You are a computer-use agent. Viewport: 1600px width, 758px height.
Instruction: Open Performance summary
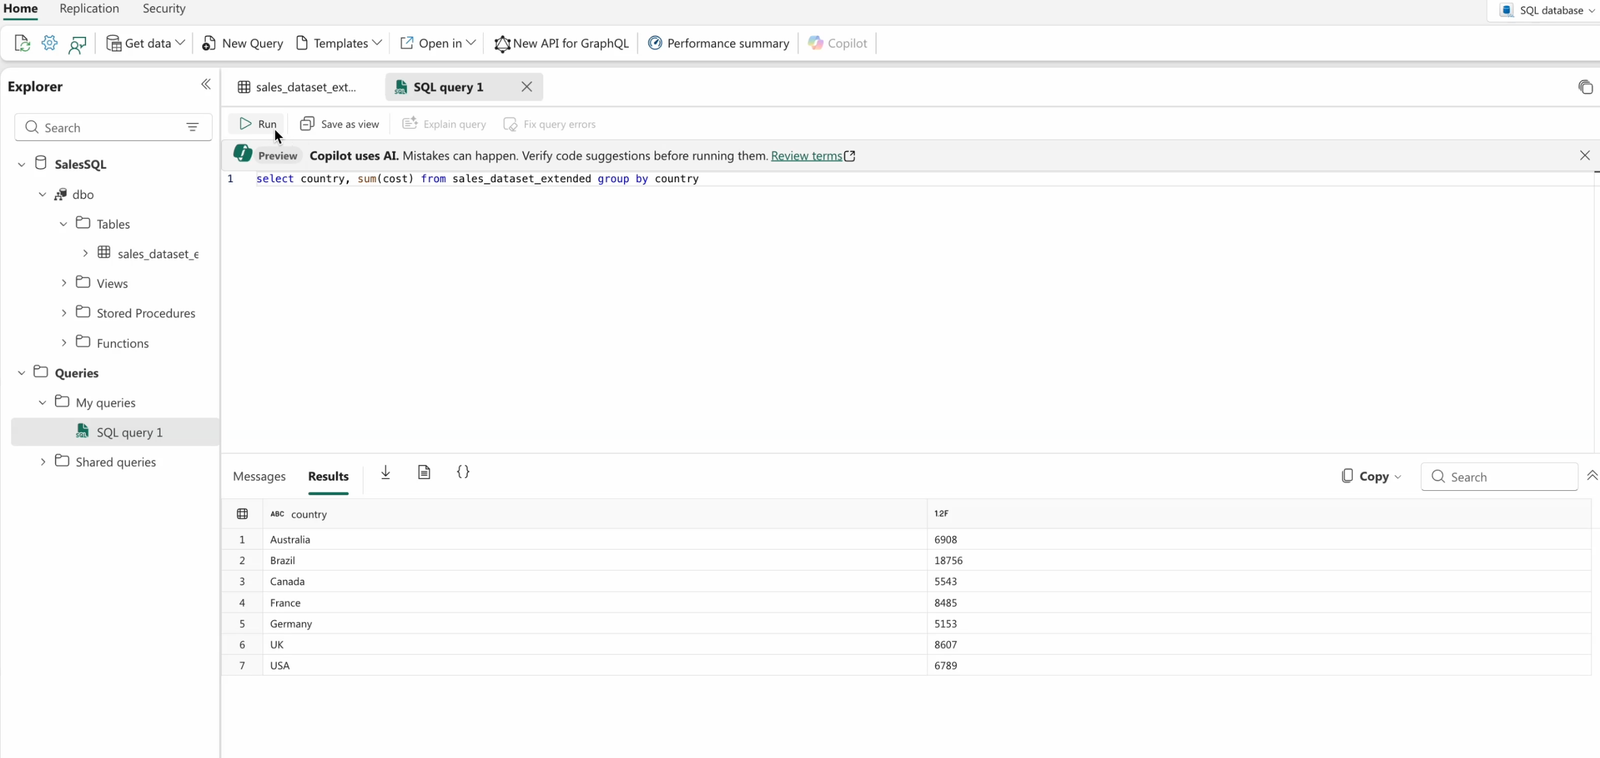click(x=719, y=43)
